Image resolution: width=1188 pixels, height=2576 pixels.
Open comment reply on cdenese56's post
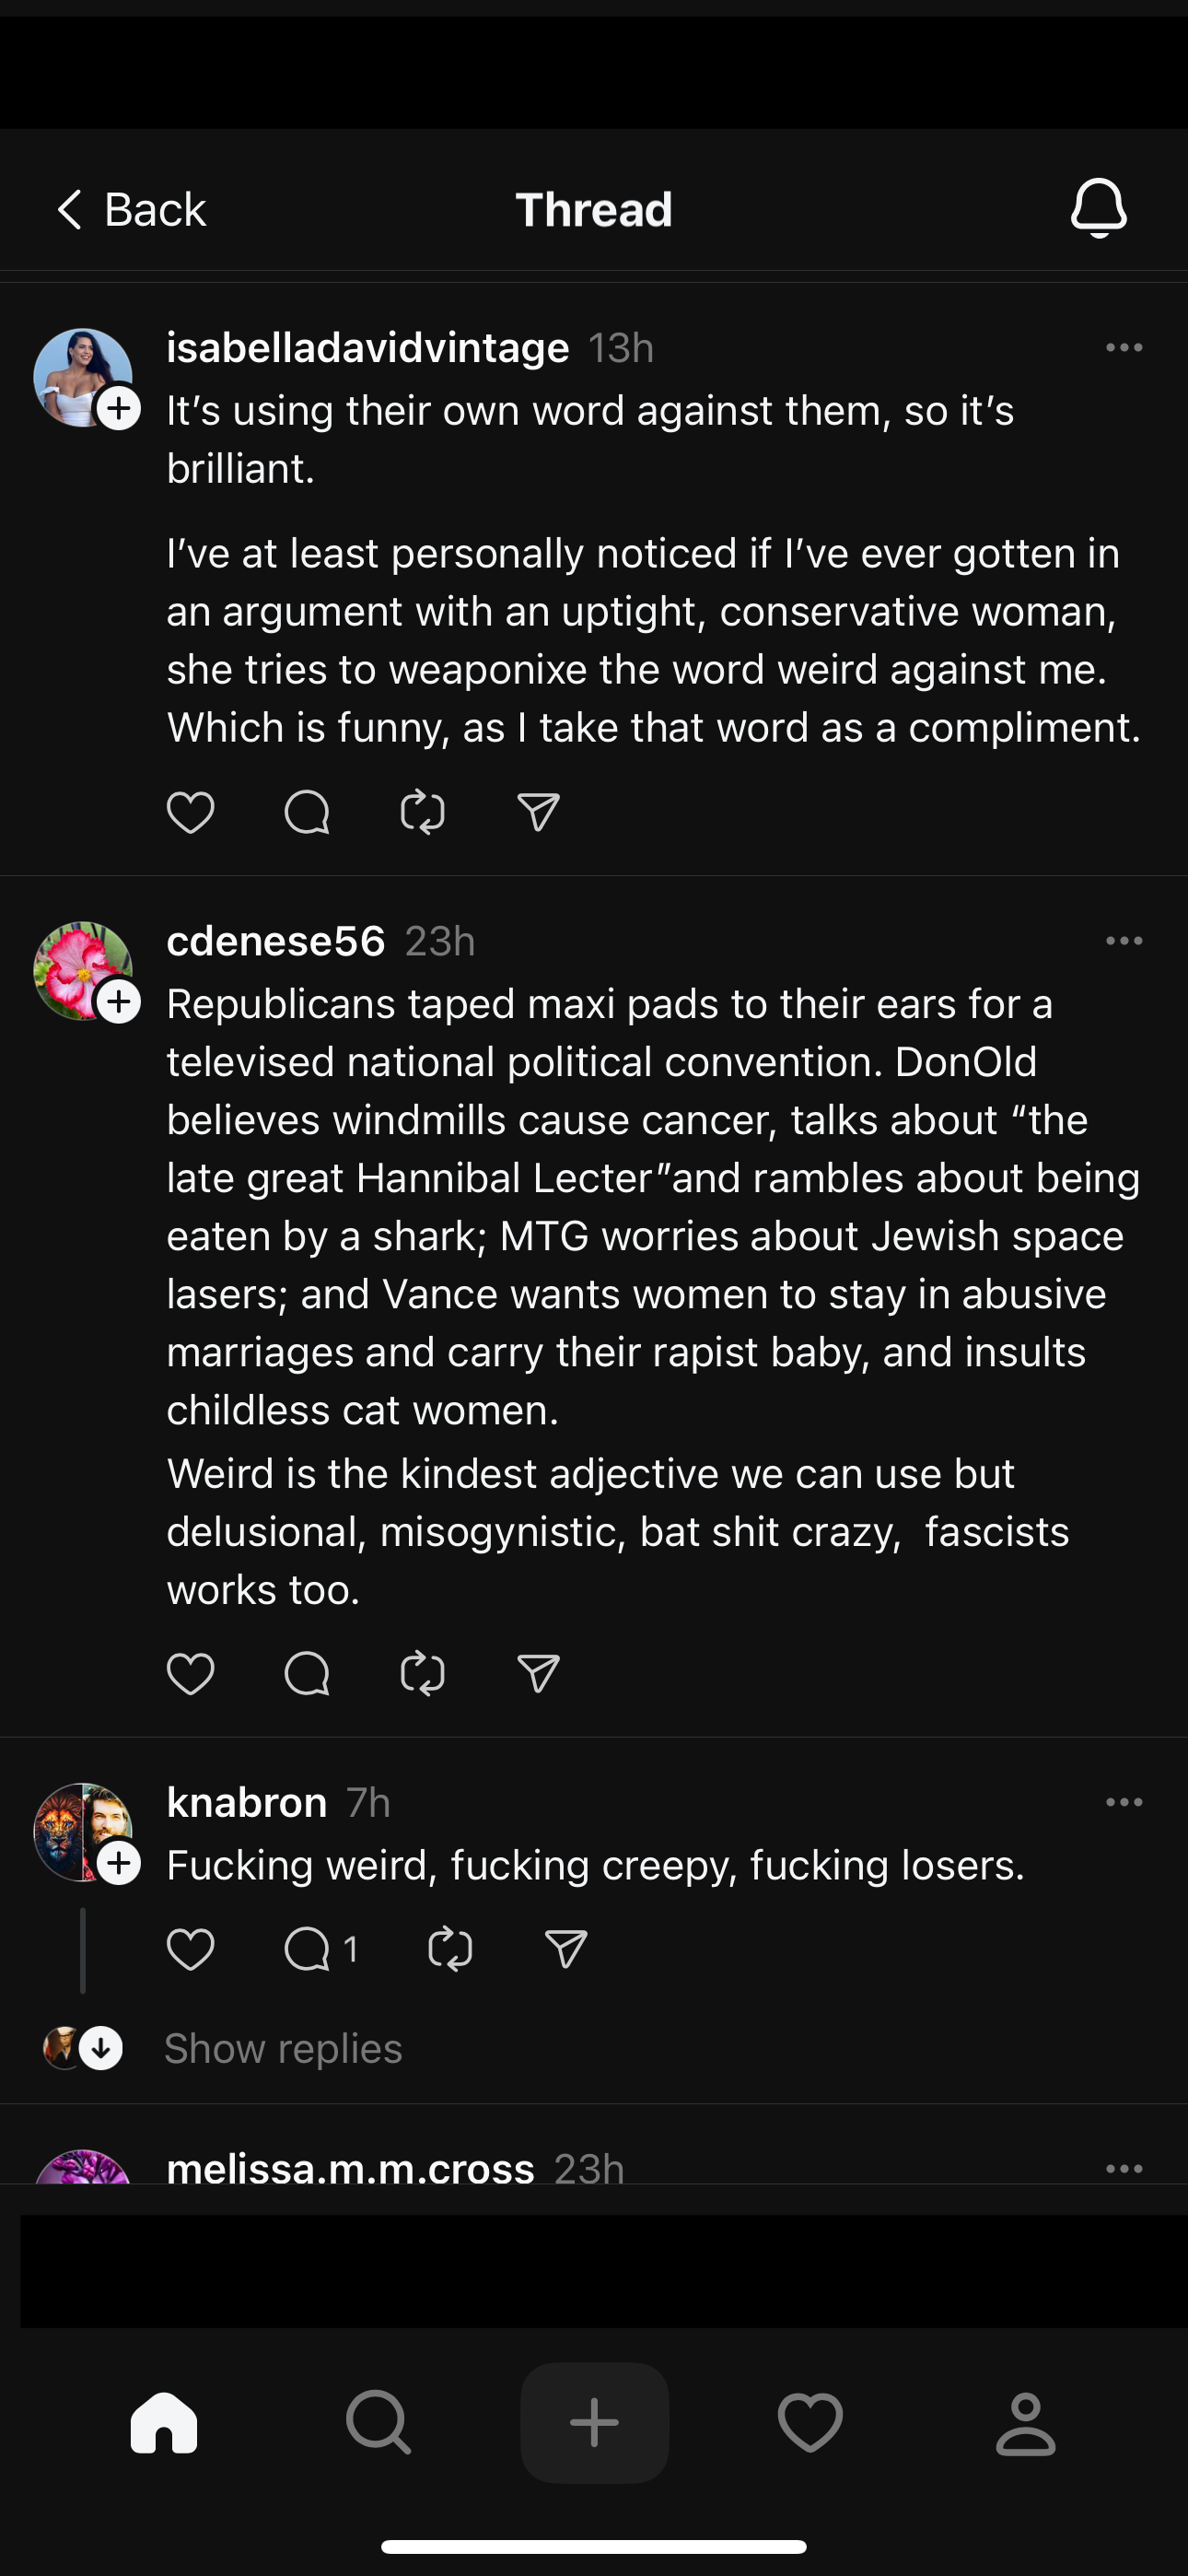(x=306, y=1674)
